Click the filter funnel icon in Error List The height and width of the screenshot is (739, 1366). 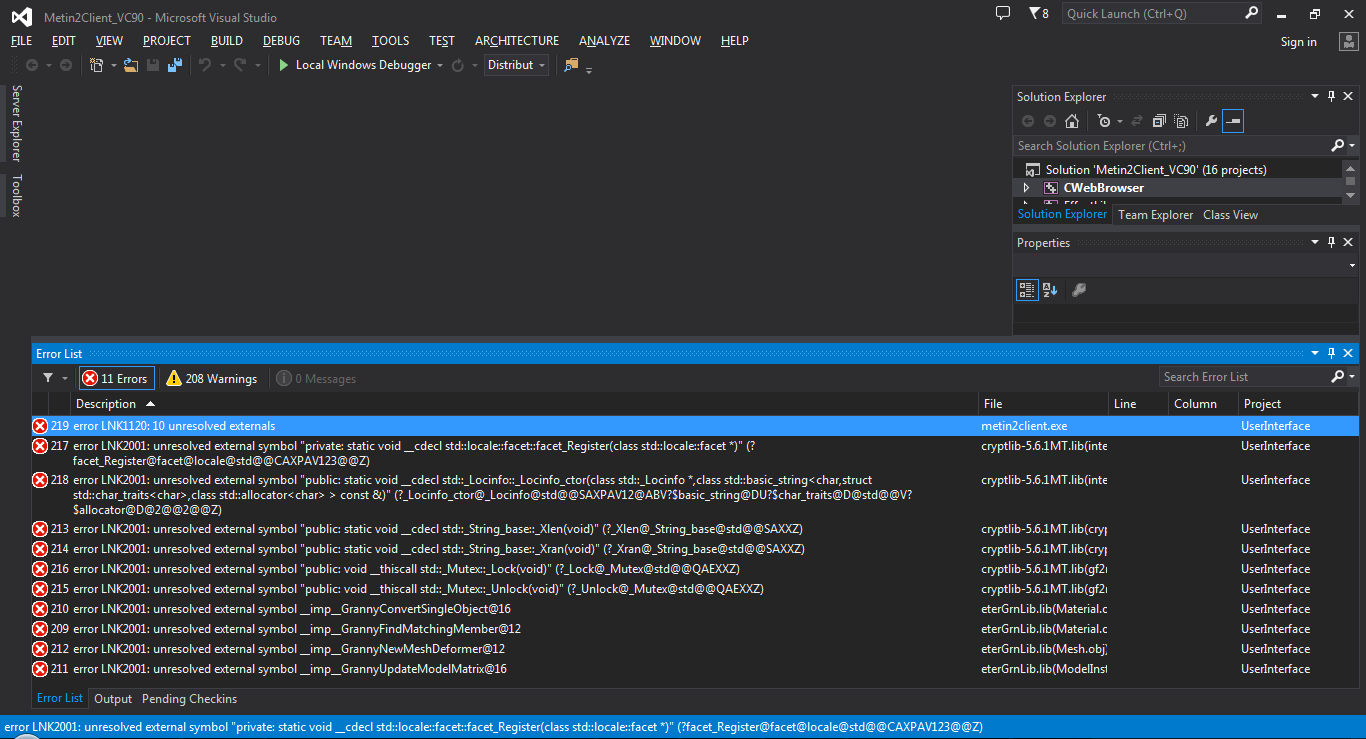tap(48, 378)
